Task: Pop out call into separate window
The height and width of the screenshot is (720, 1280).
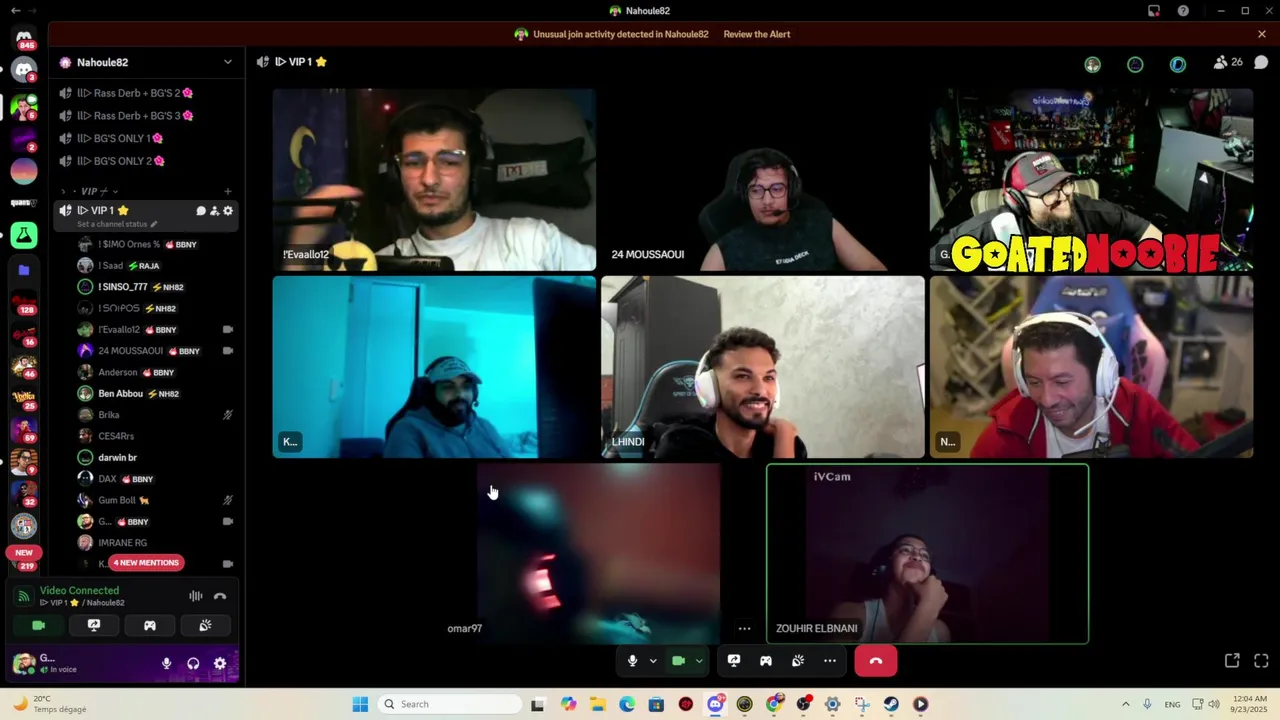Action: (1232, 661)
